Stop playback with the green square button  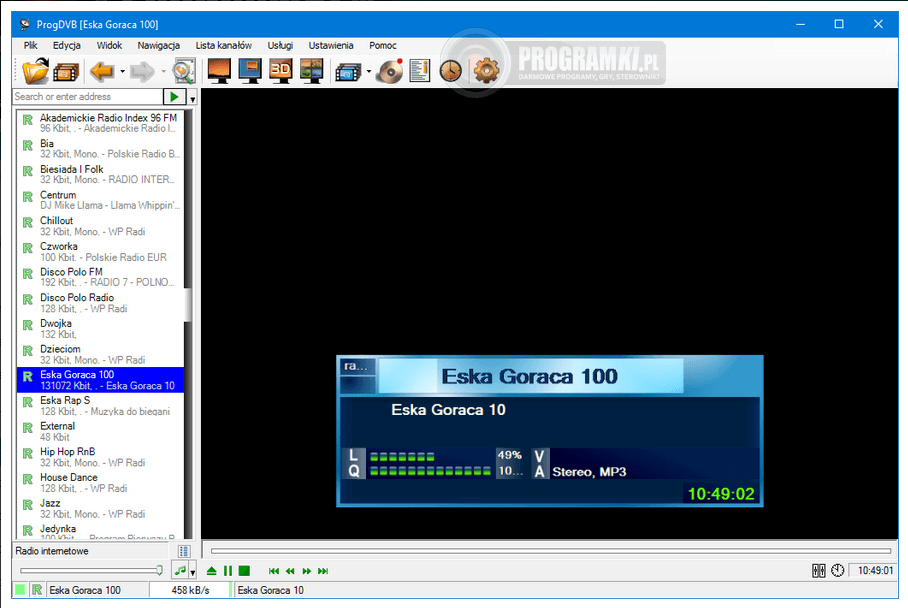244,571
